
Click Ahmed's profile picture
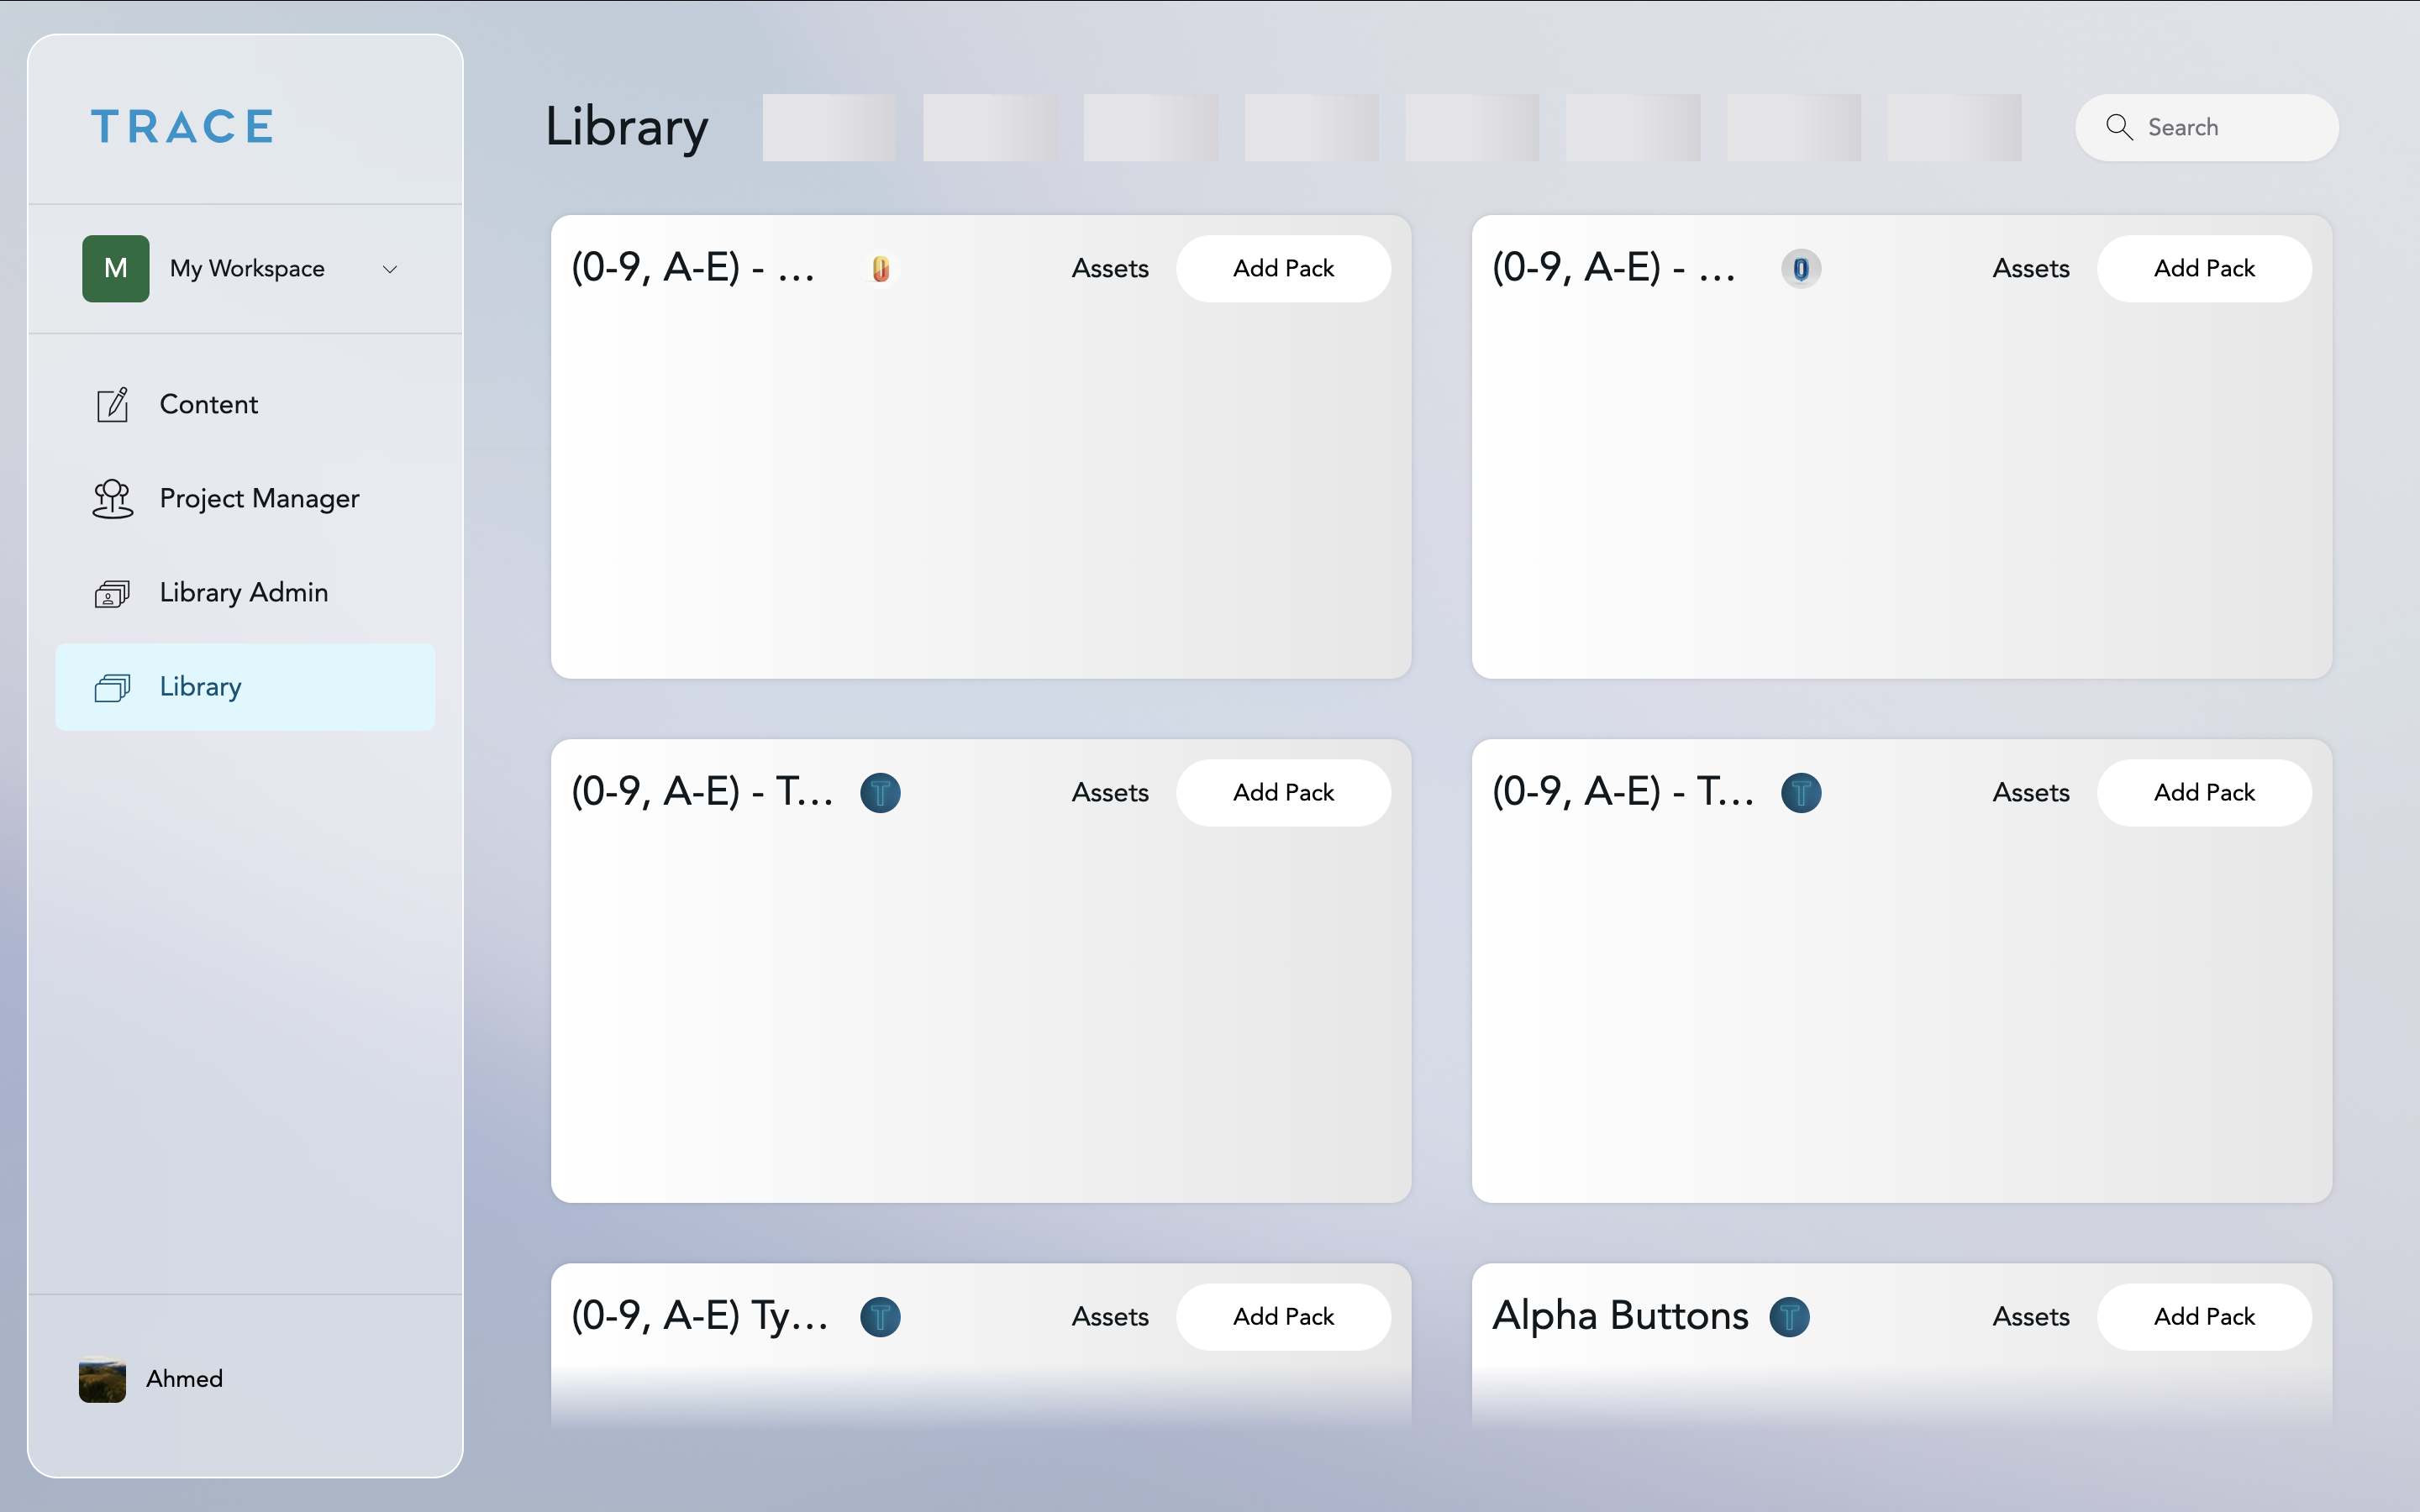(x=102, y=1379)
